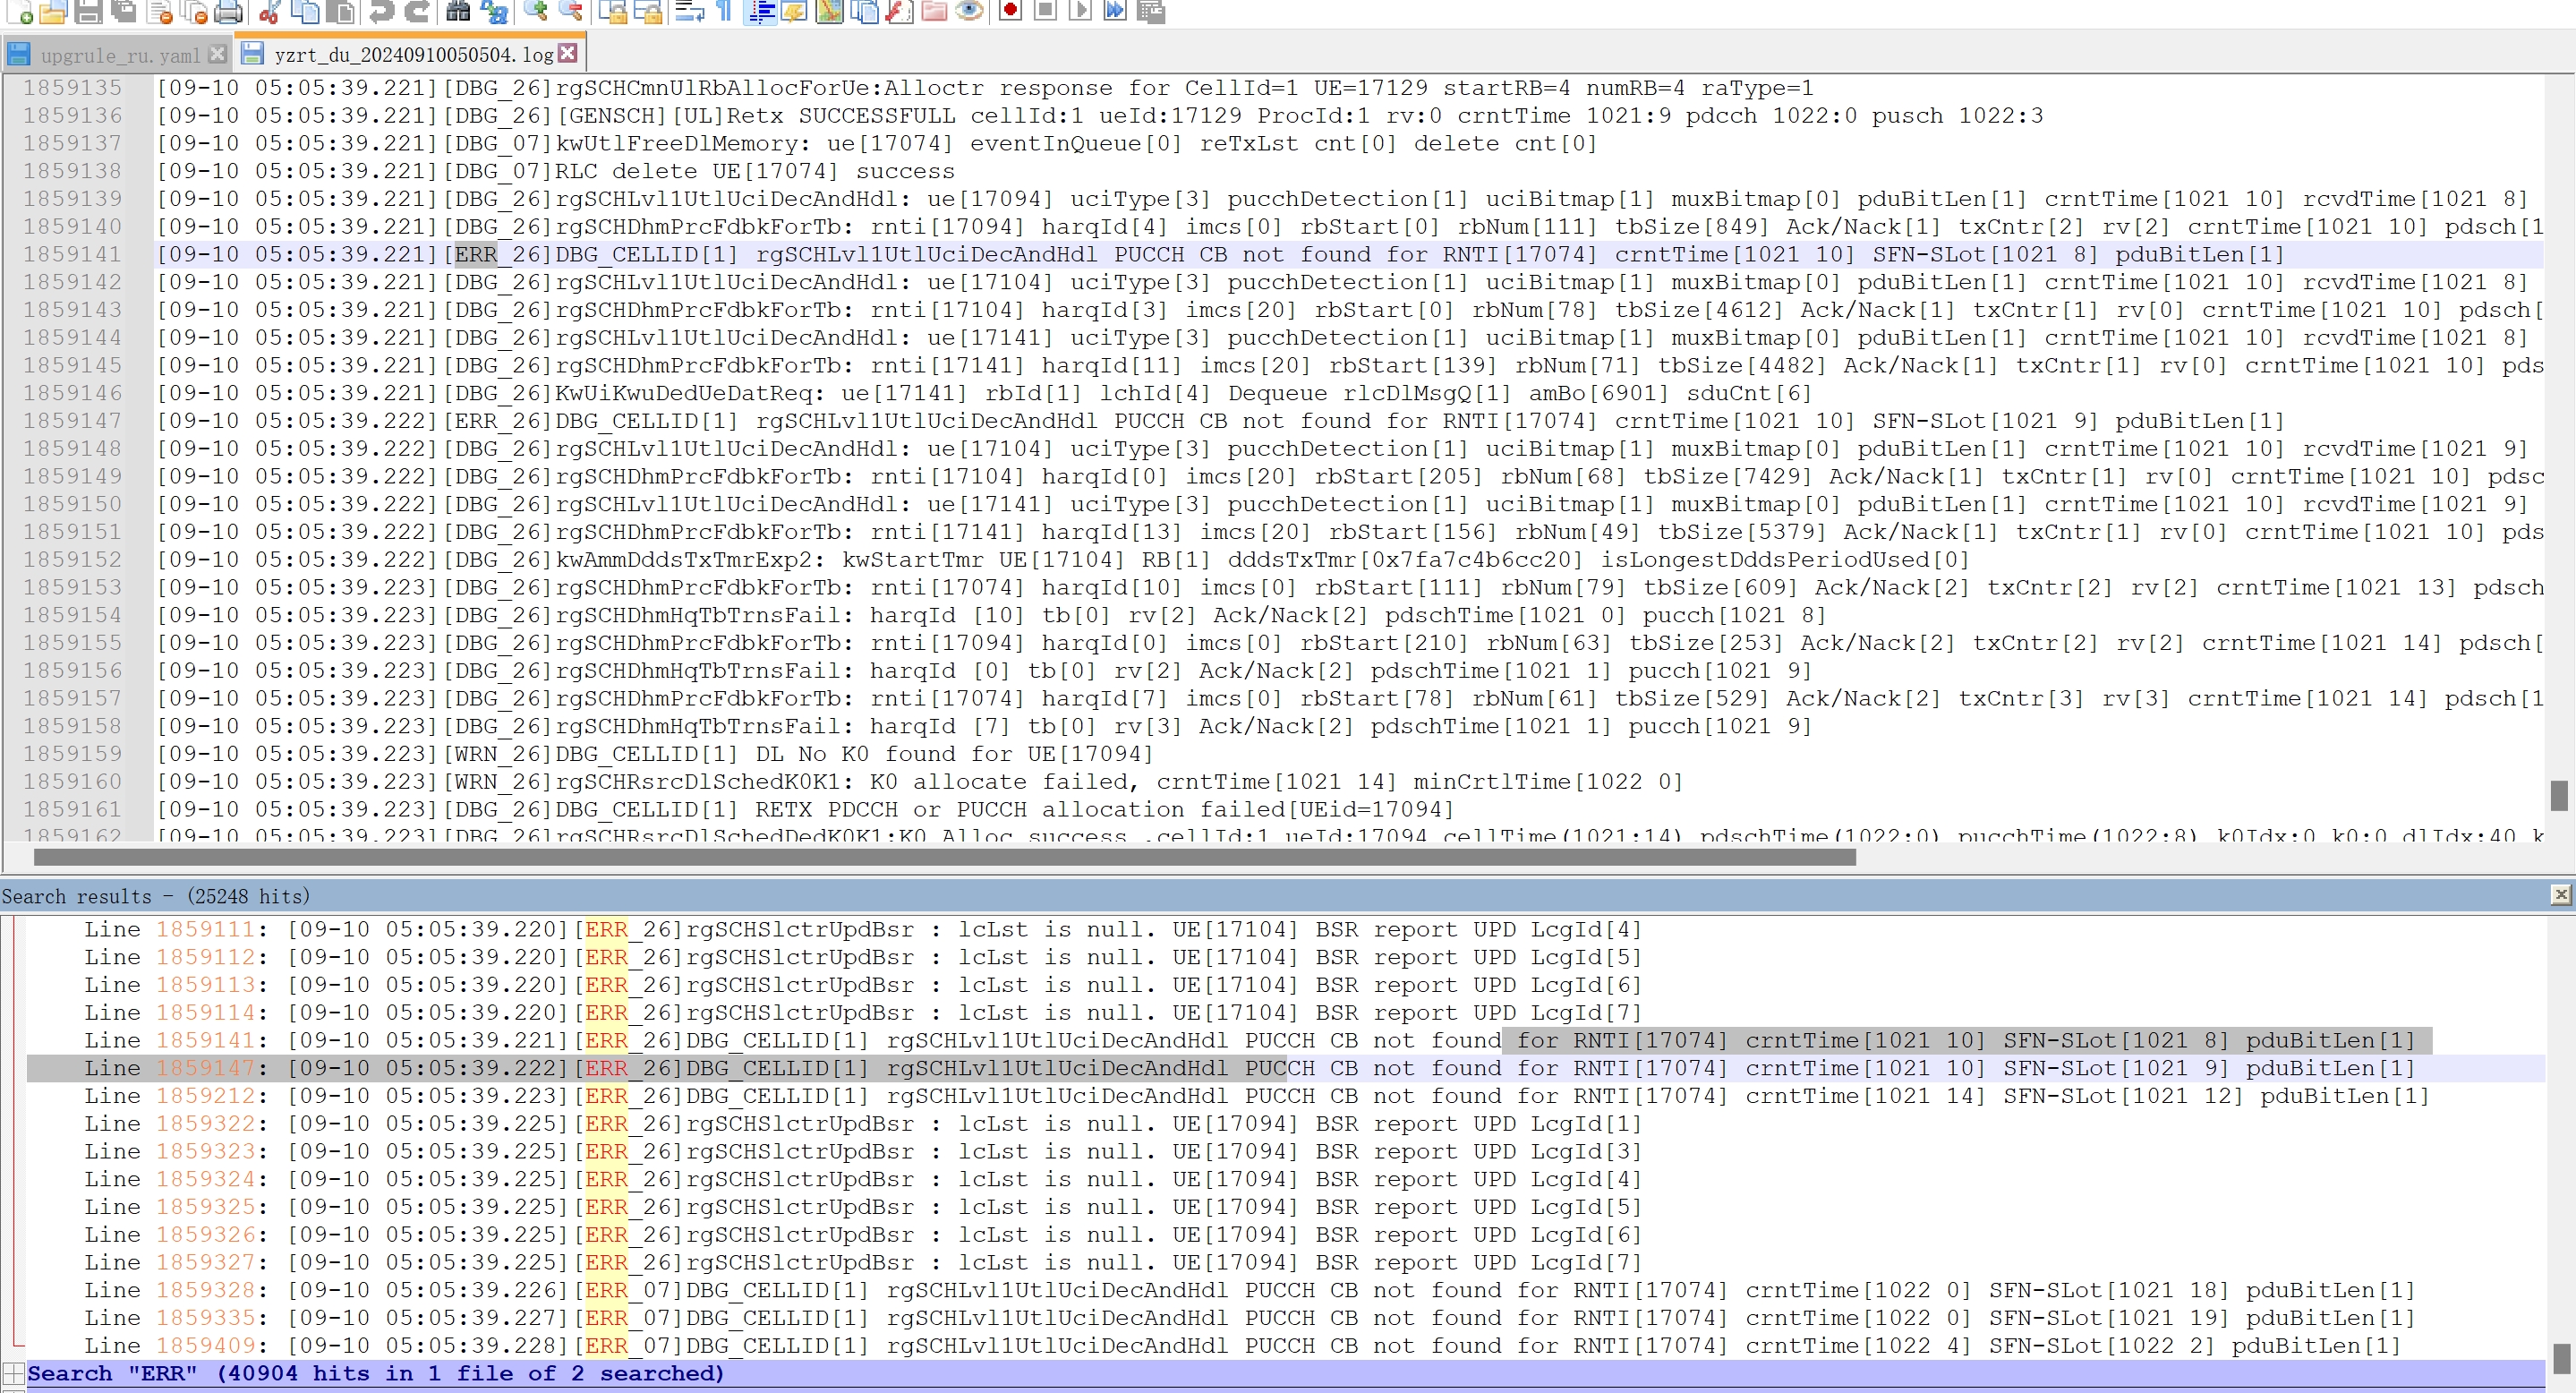Click the Save Recorded Macro icon

pos(1151,12)
